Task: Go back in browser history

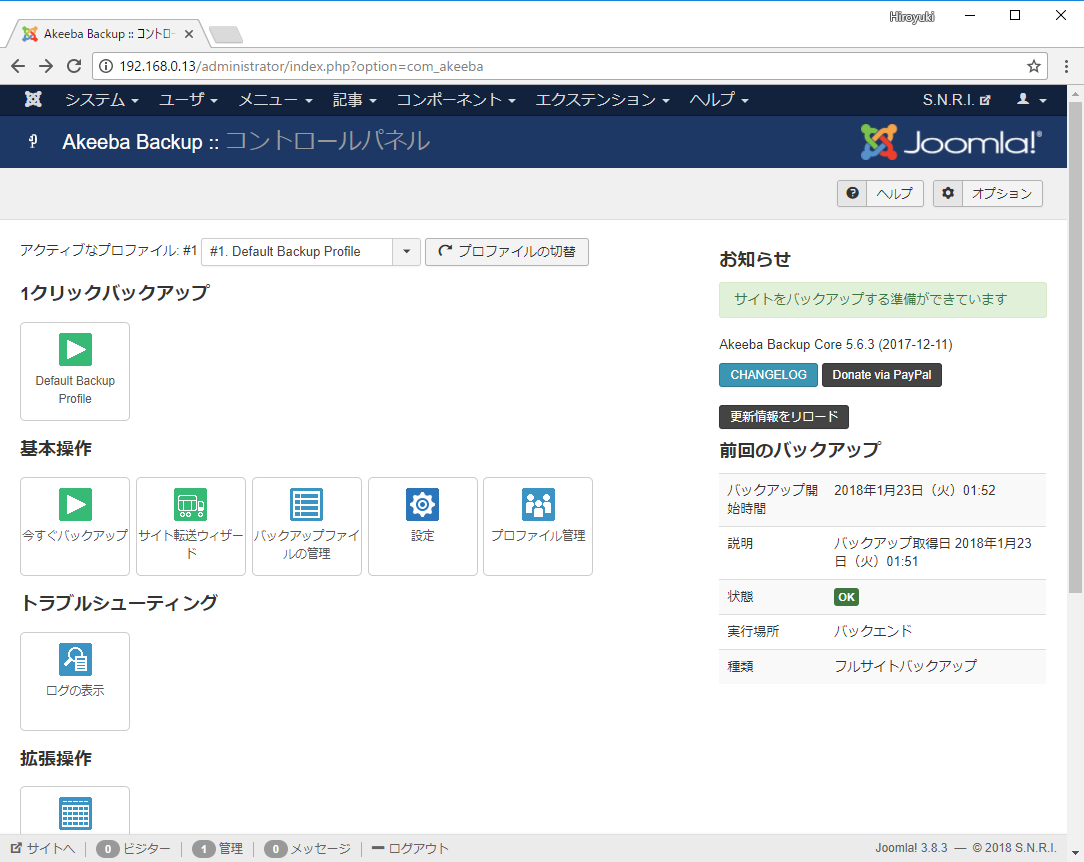Action: [18, 66]
